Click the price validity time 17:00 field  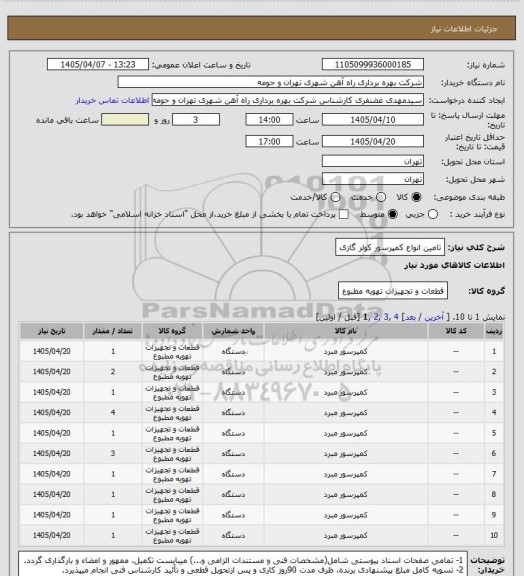269,141
